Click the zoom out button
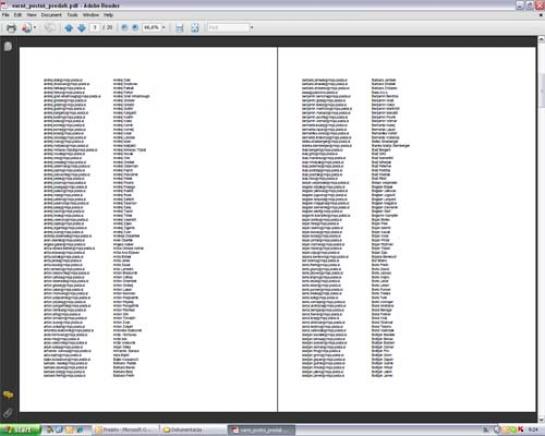Image resolution: width=545 pixels, height=436 pixels. pyautogui.click(x=124, y=27)
